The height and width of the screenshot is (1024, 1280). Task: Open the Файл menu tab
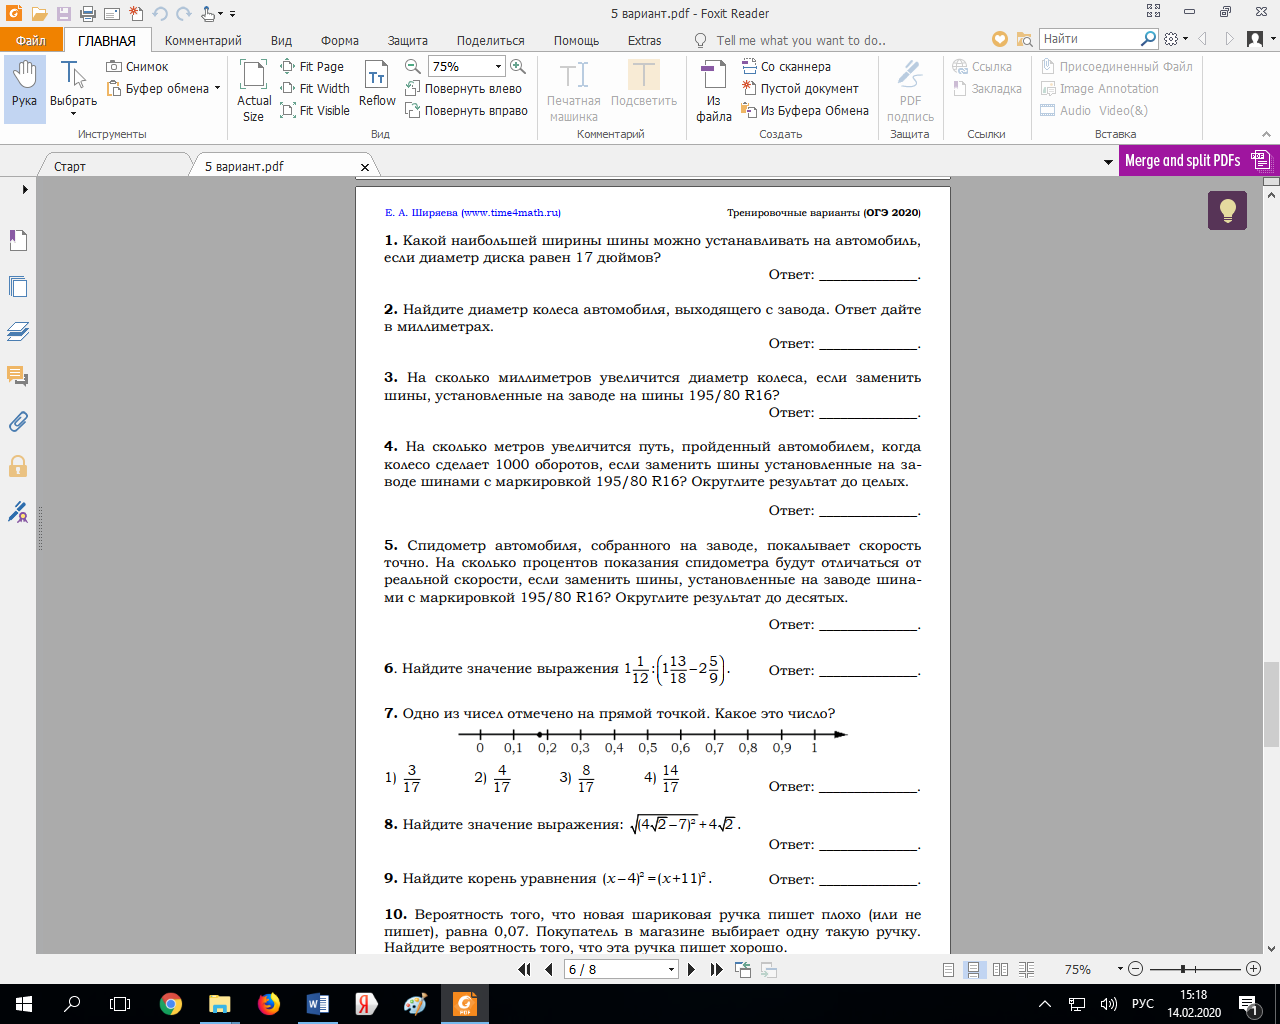(31, 40)
